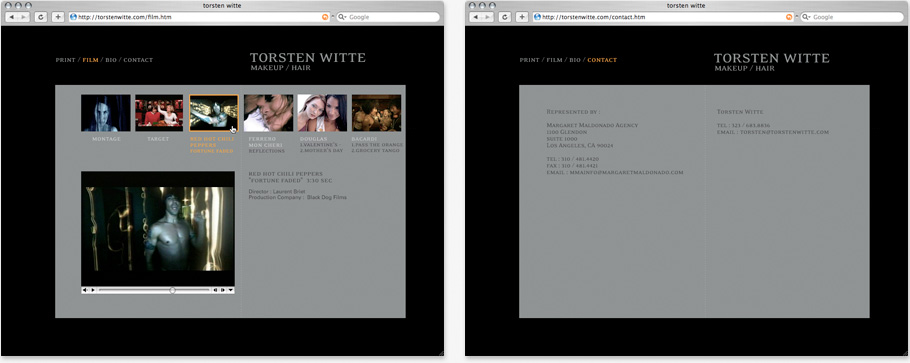910x363 pixels.
Task: Open the QuickTime player options dropdown arrow
Action: tap(231, 290)
